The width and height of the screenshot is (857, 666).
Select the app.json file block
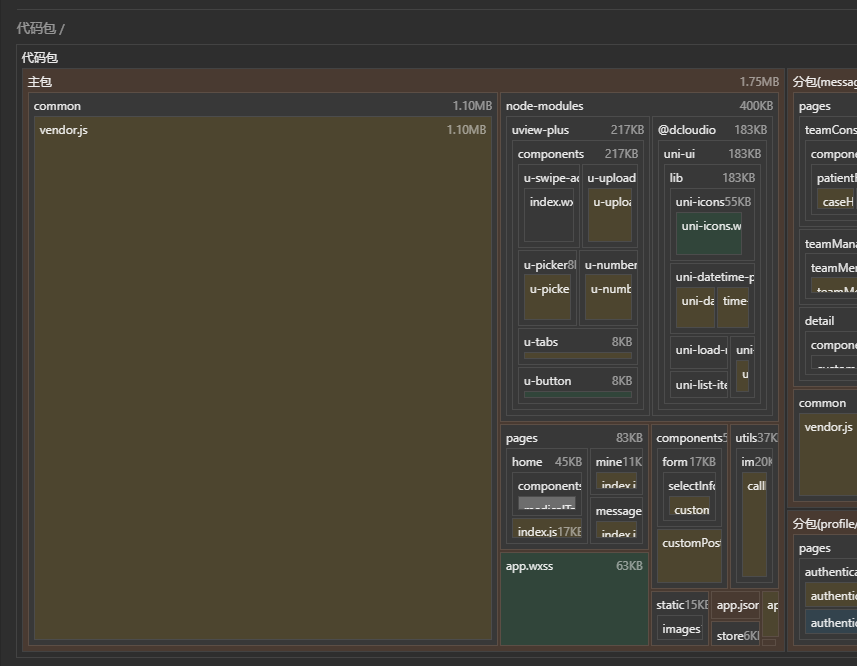point(737,605)
